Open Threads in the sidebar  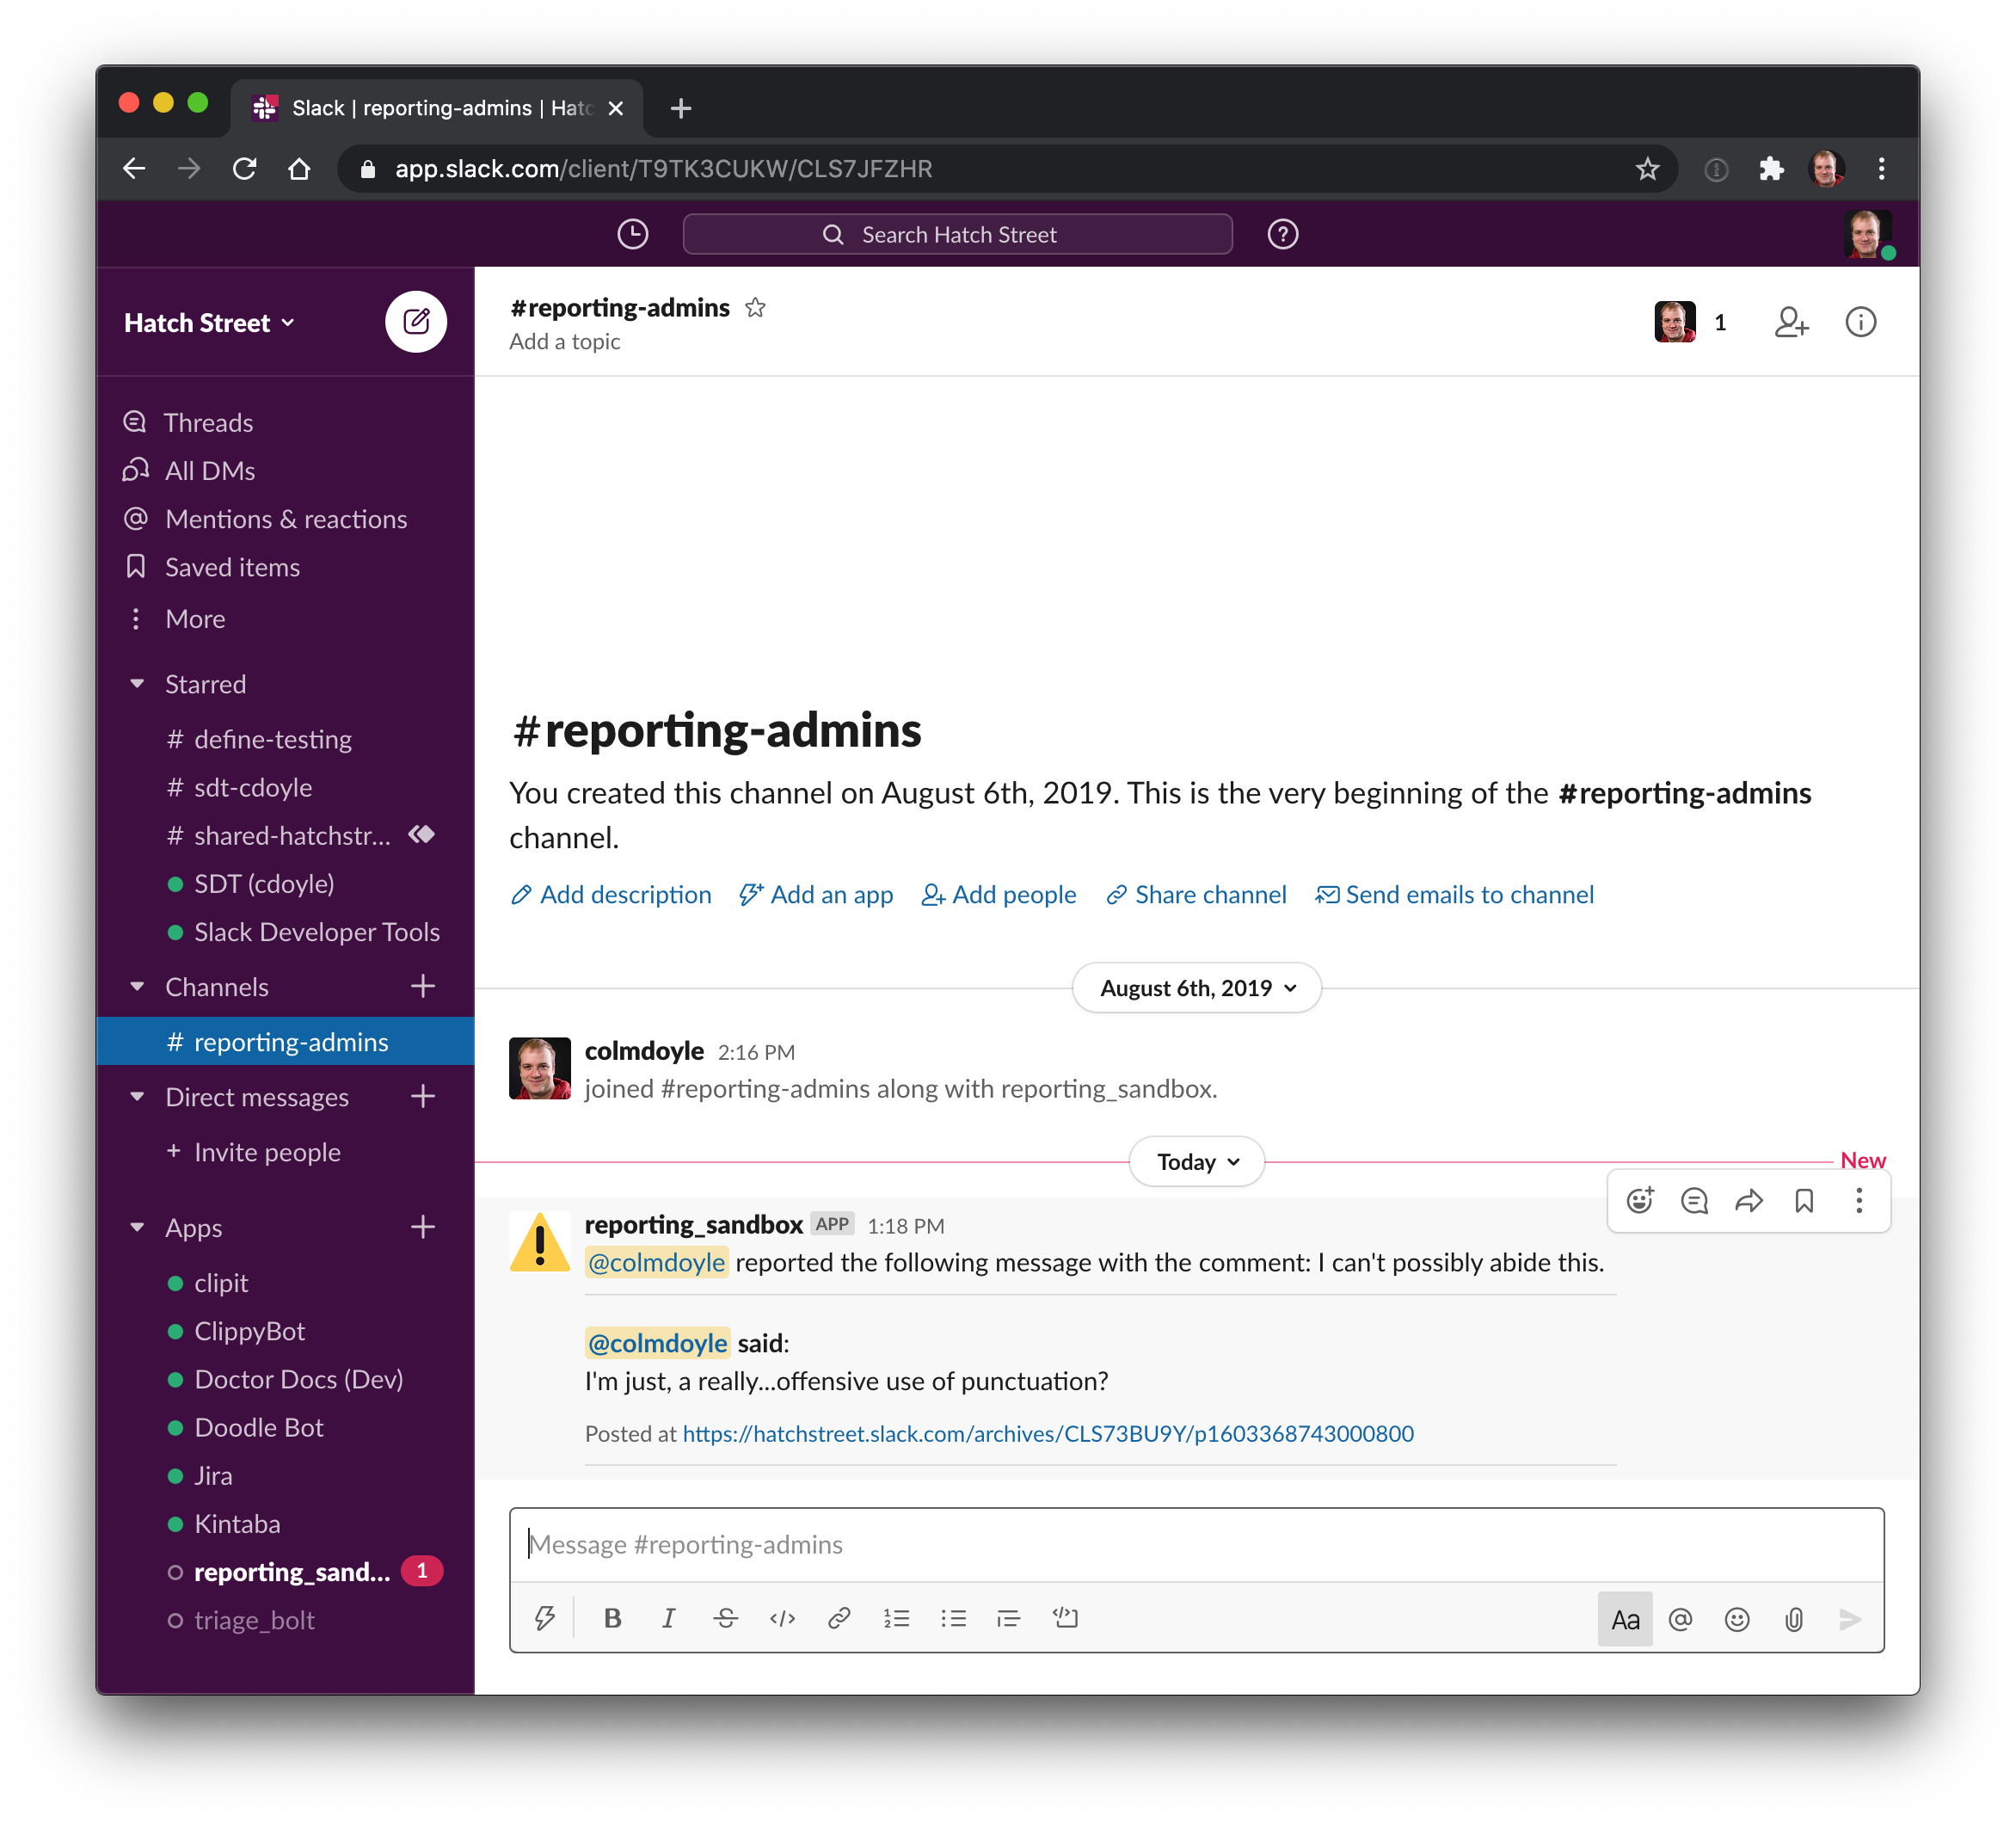point(208,423)
